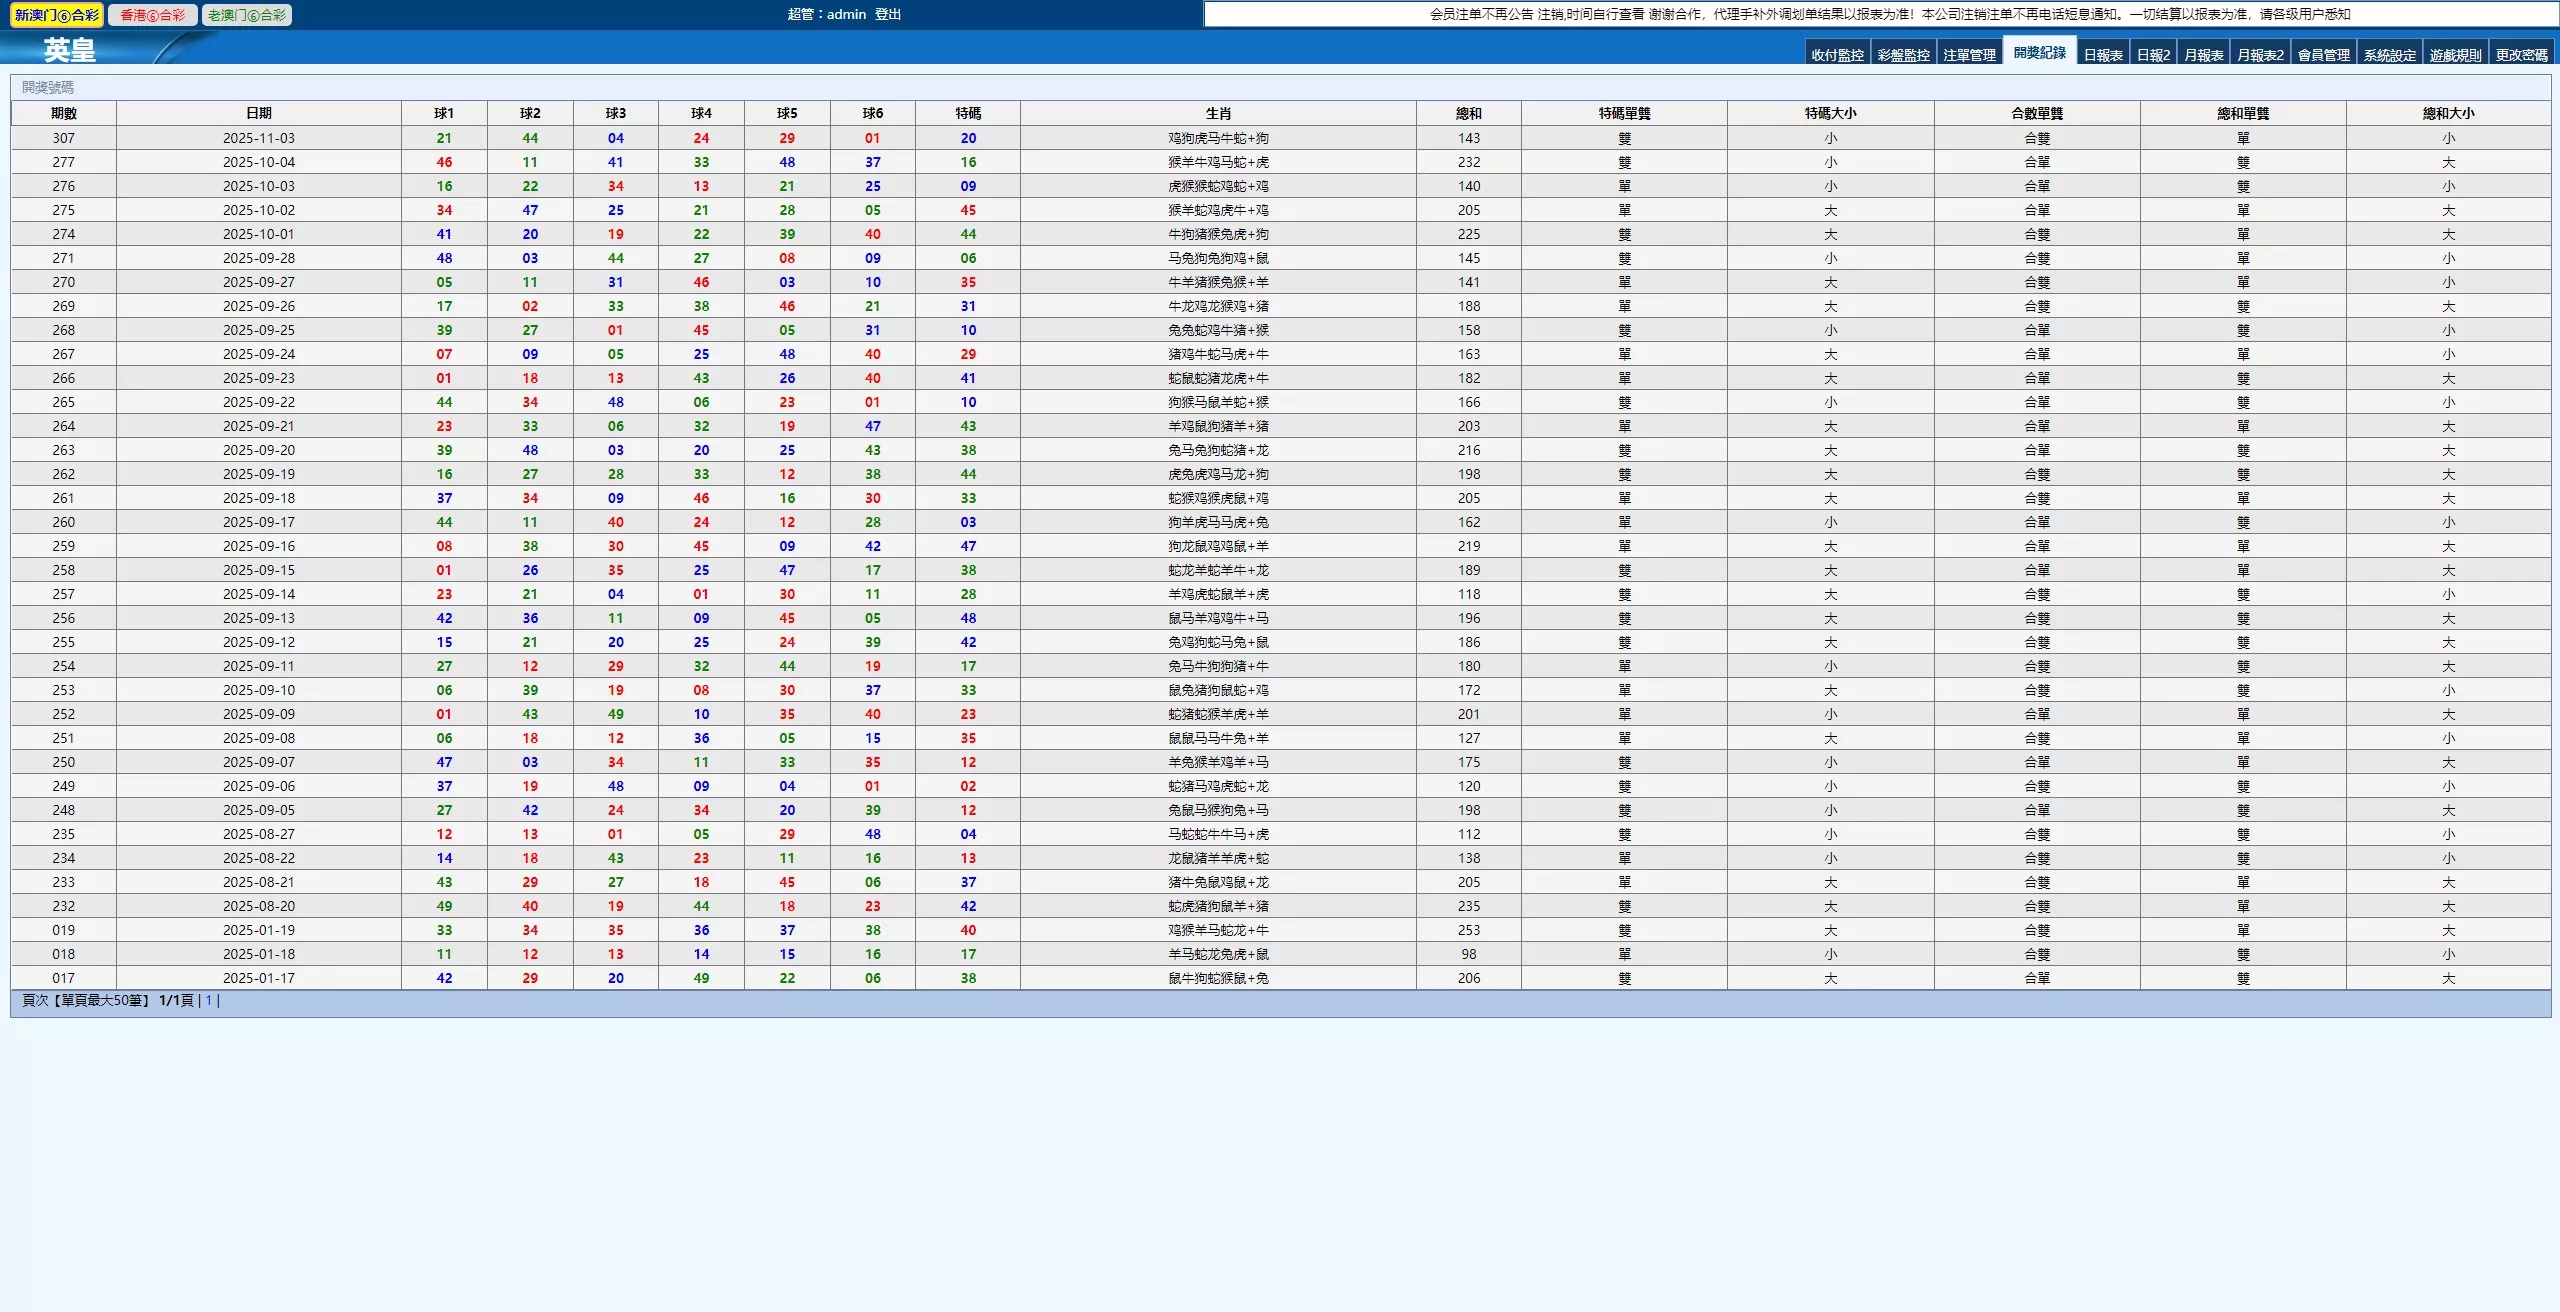This screenshot has width=2560, height=1312.
Task: Click the 生肖 column header
Action: tap(1218, 113)
